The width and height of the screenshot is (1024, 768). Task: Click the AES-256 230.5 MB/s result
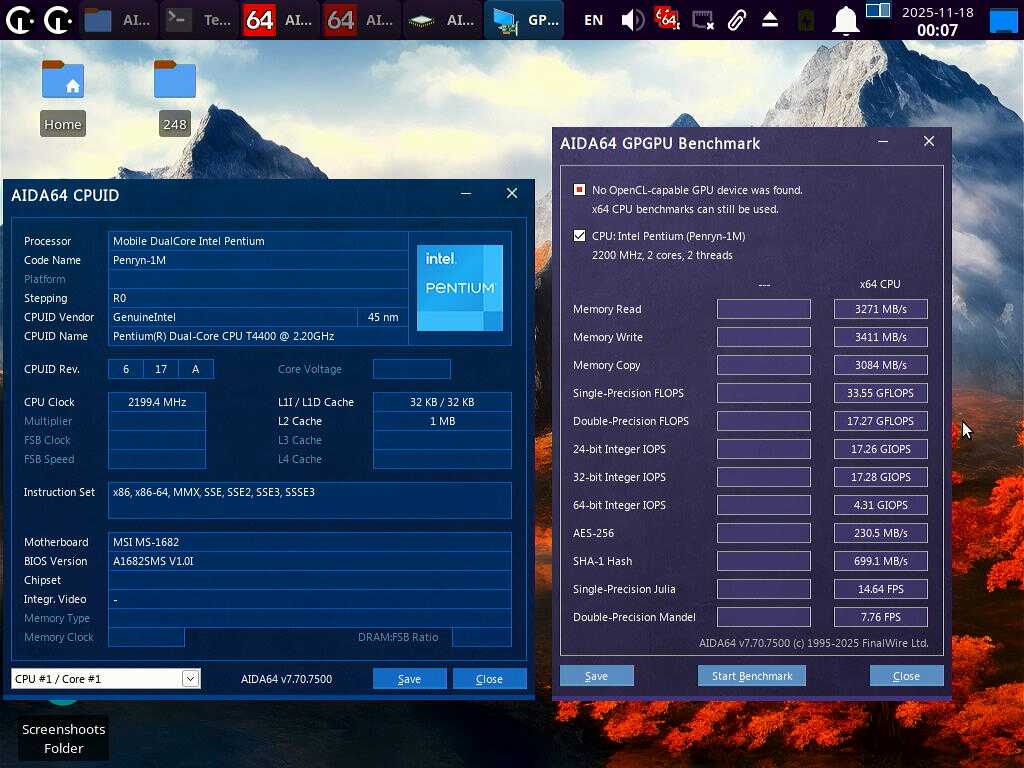click(x=880, y=533)
